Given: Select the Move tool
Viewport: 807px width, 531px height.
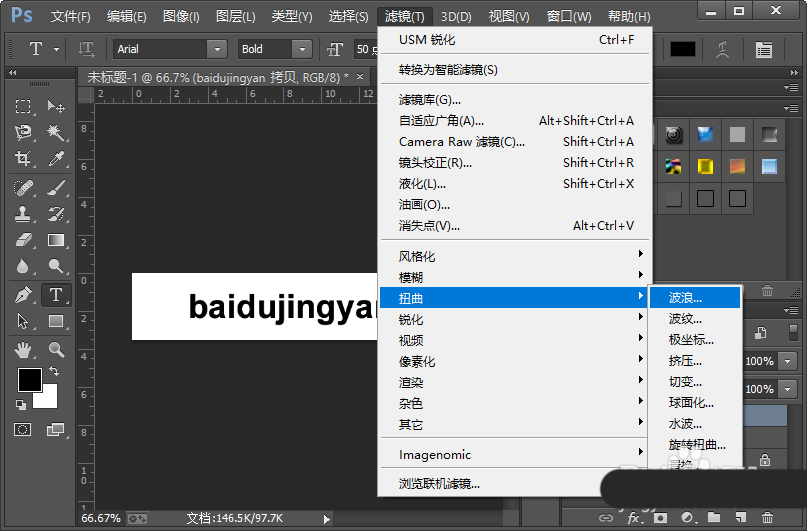Looking at the screenshot, I should coord(56,107).
